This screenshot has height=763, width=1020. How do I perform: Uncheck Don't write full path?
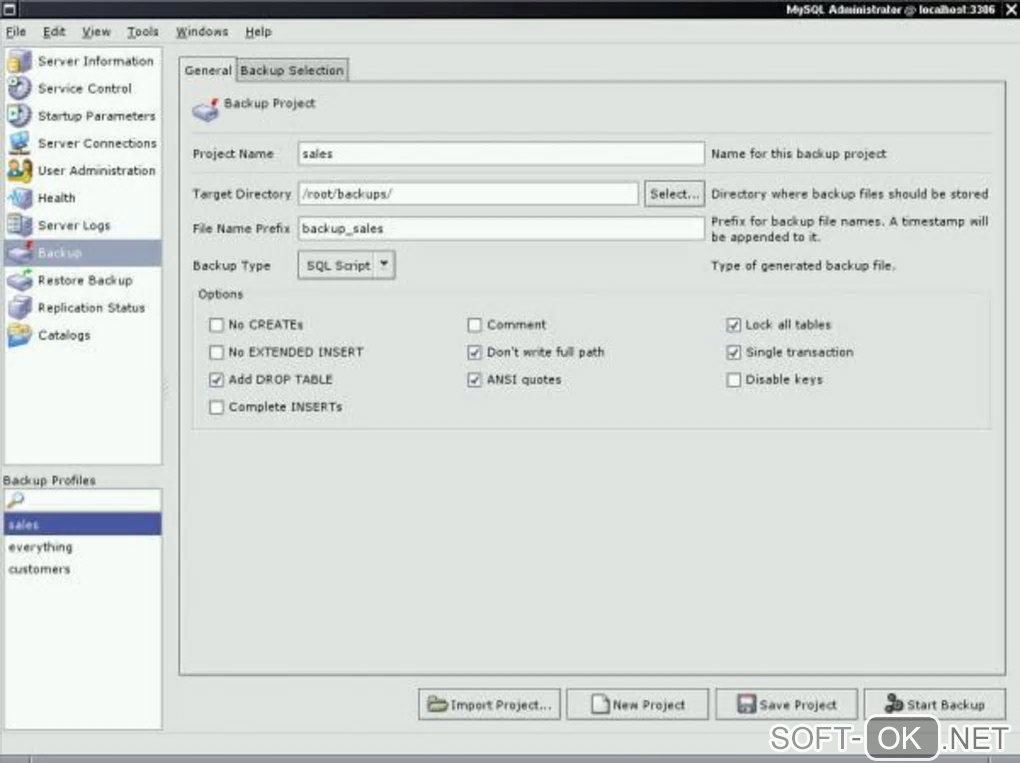pos(474,352)
